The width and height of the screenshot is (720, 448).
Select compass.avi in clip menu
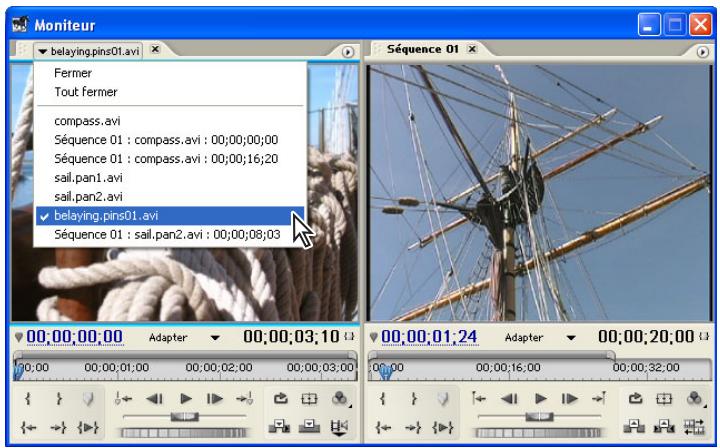click(x=170, y=121)
